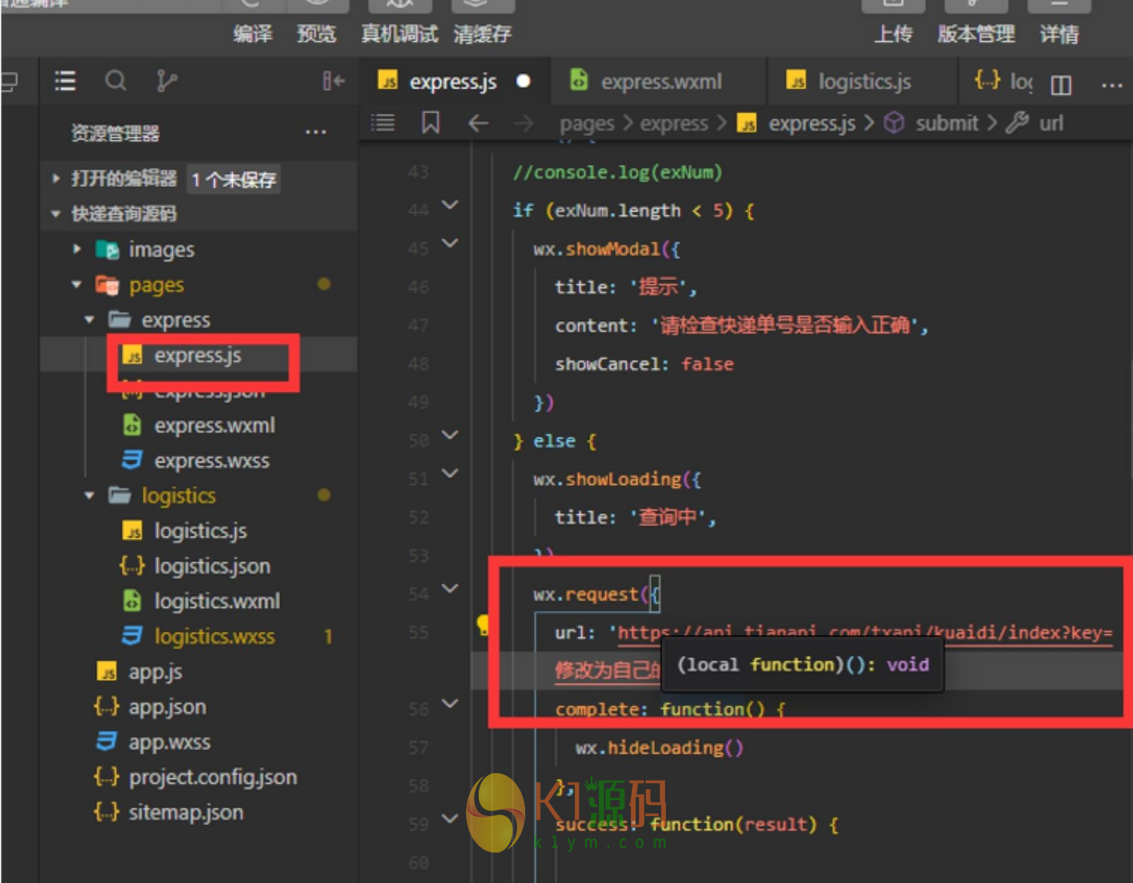The image size is (1133, 883).
Task: Click the explorer list icon in sidebar
Action: (x=65, y=81)
